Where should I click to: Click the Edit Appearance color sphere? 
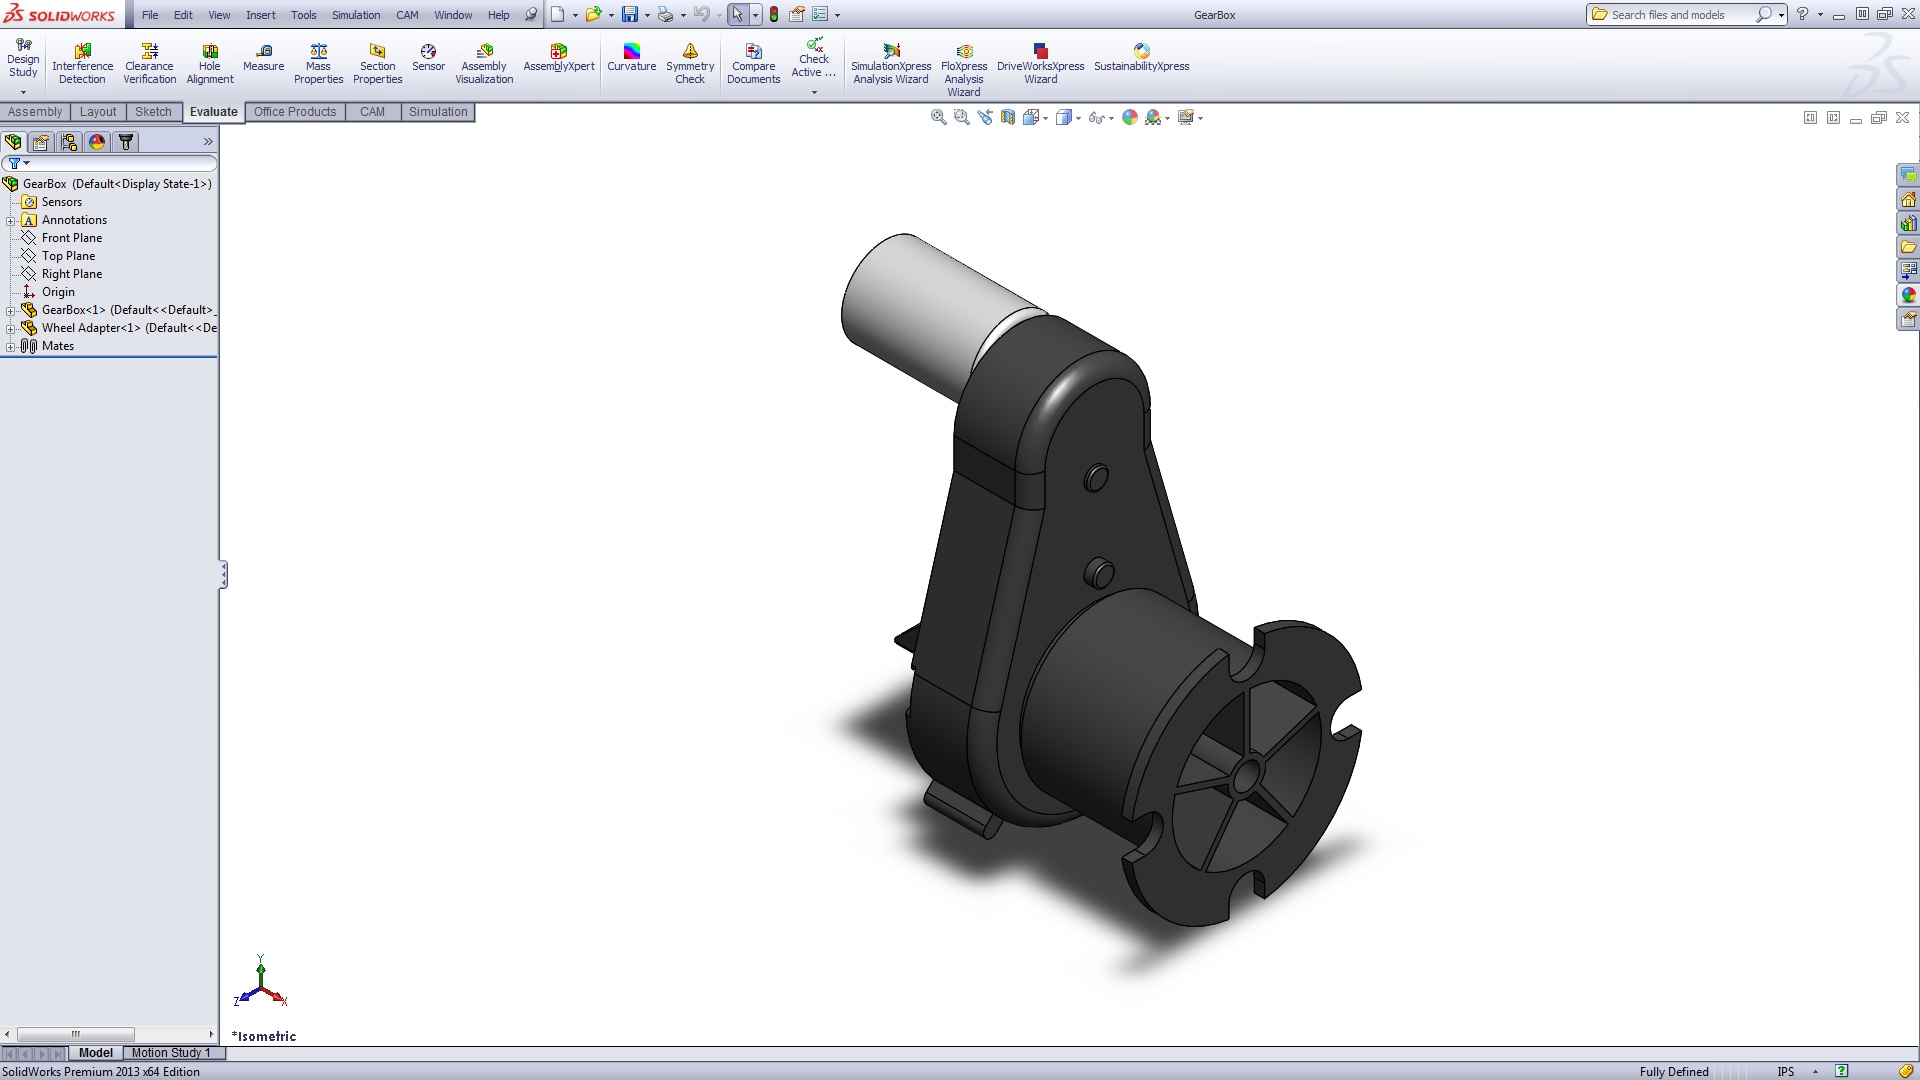(1130, 118)
